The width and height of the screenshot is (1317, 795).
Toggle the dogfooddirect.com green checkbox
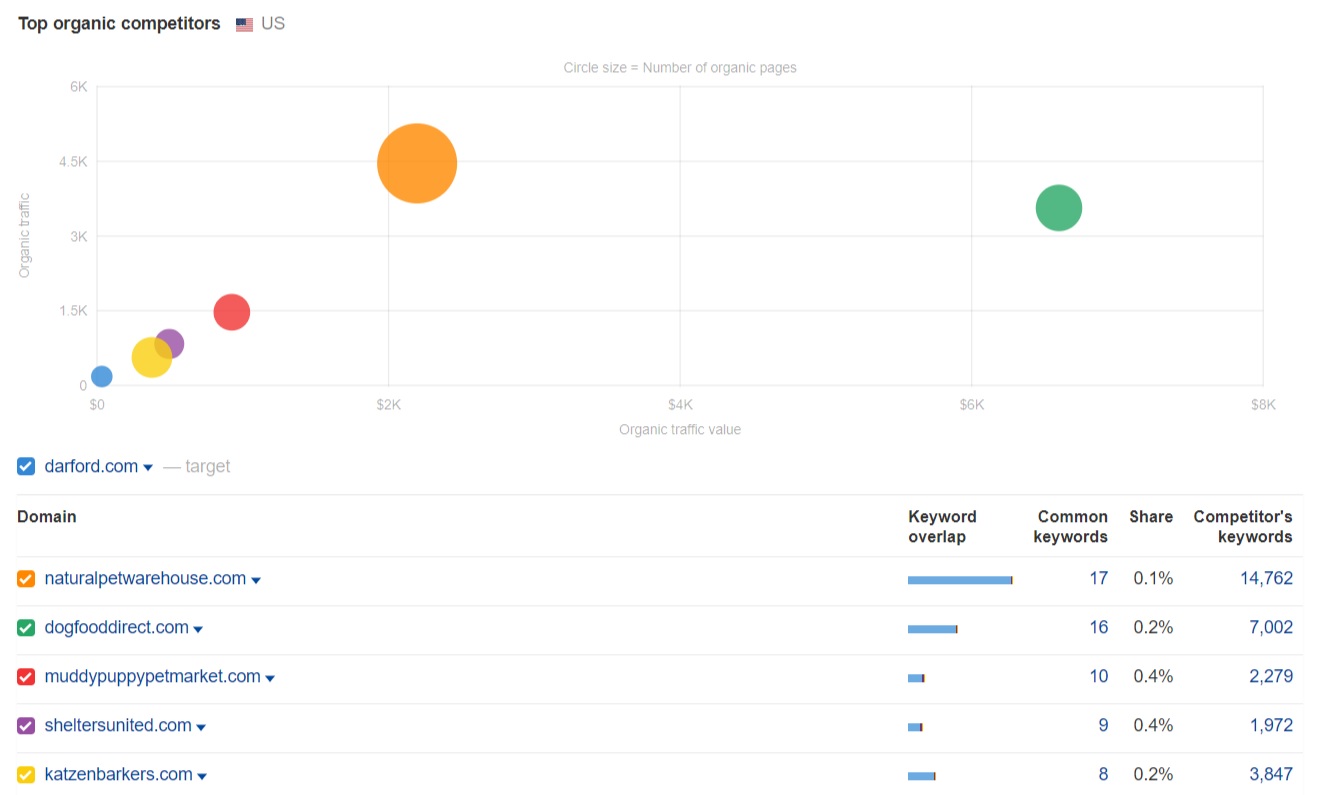coord(26,628)
